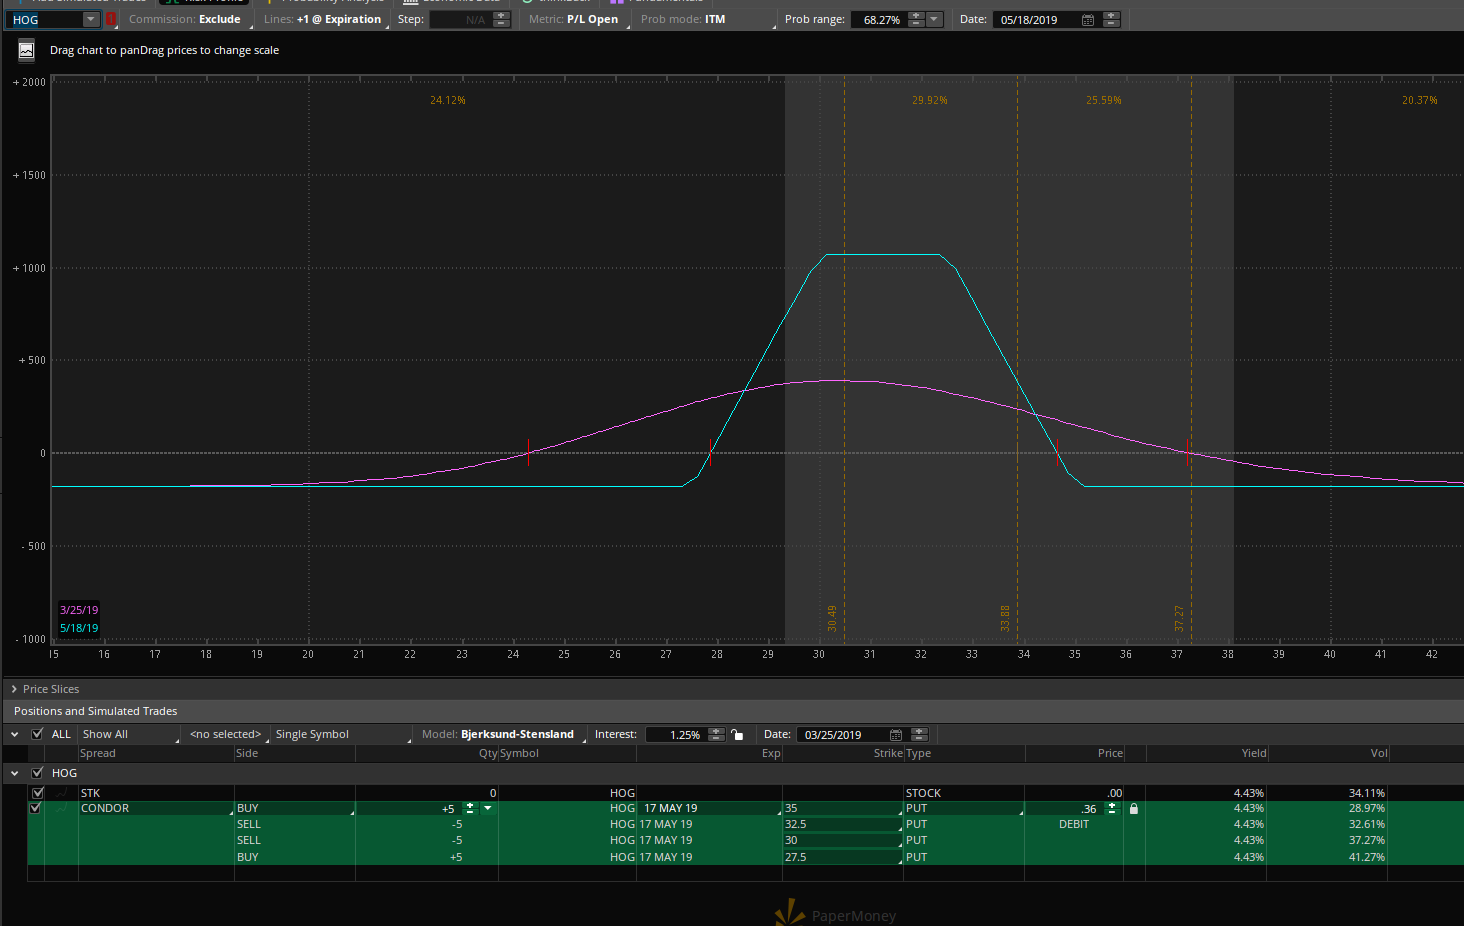1464x926 pixels.
Task: Uncheck the CONDOR trade checkbox
Action: click(36, 808)
